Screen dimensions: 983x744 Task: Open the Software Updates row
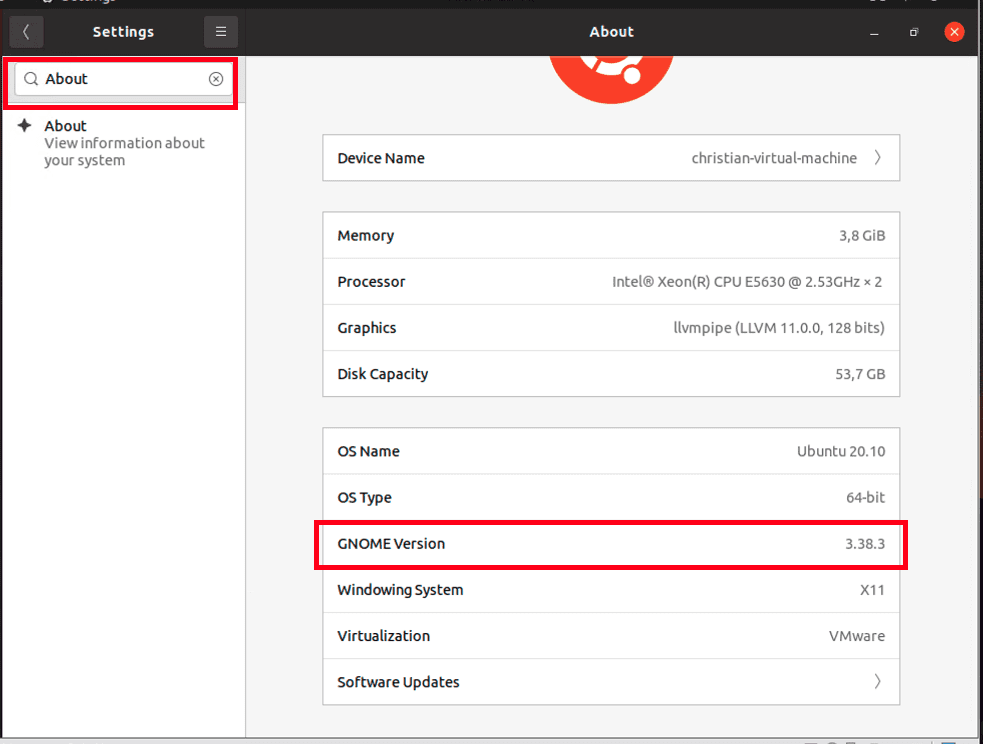click(x=610, y=682)
